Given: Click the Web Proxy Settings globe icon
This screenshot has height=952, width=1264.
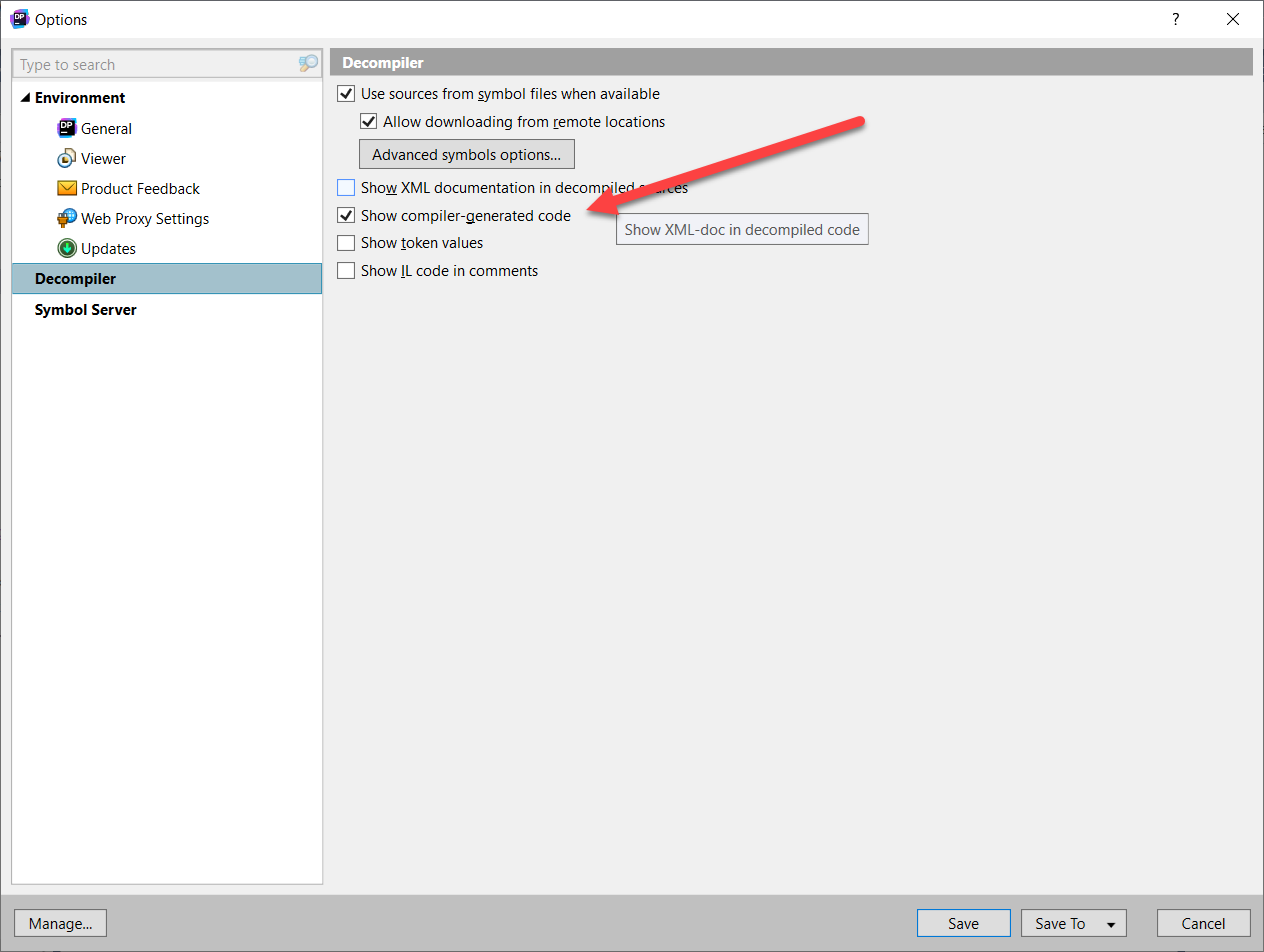Looking at the screenshot, I should point(67,218).
